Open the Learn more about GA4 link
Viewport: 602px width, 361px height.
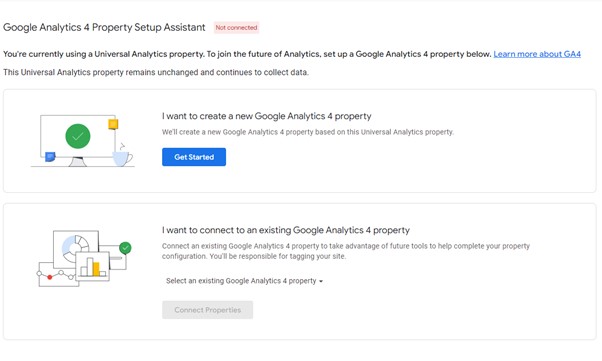pyautogui.click(x=537, y=54)
